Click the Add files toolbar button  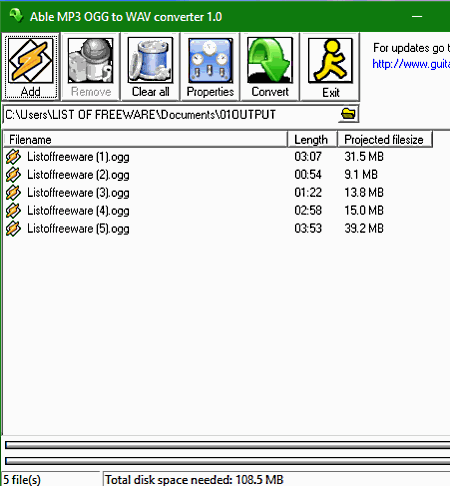(31, 66)
